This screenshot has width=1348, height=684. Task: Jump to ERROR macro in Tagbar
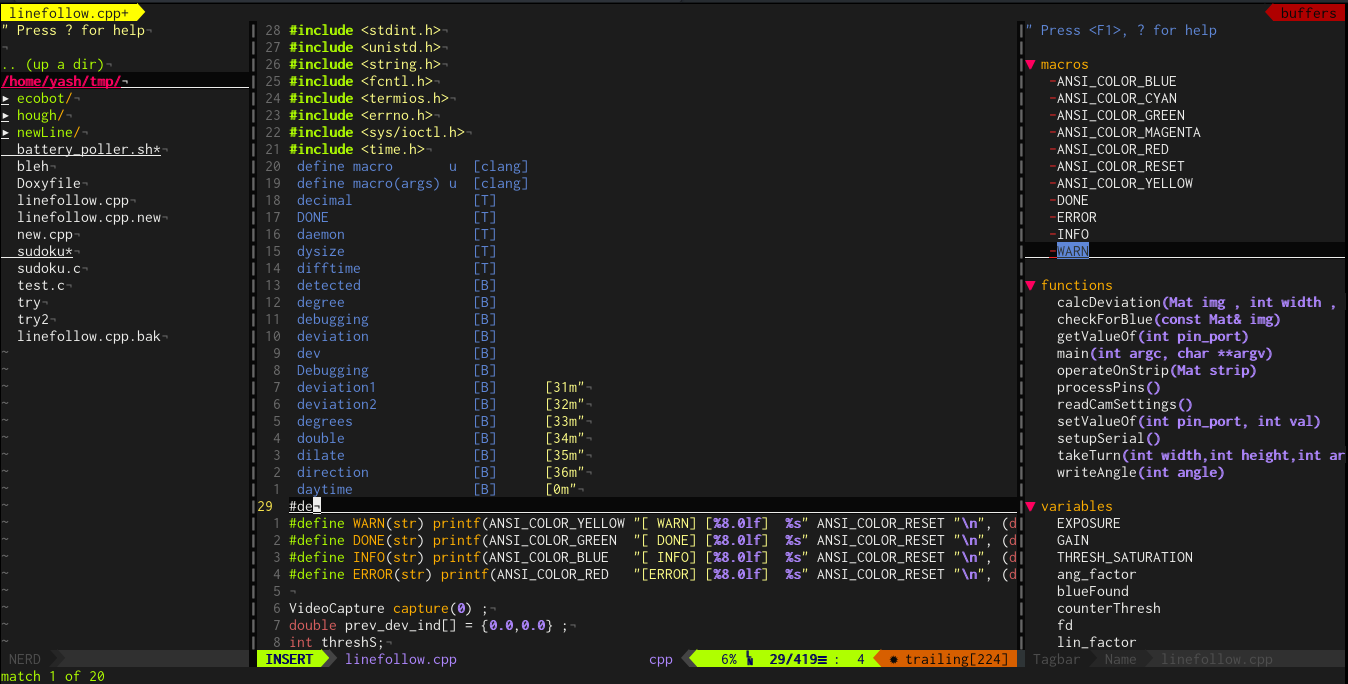(1077, 217)
